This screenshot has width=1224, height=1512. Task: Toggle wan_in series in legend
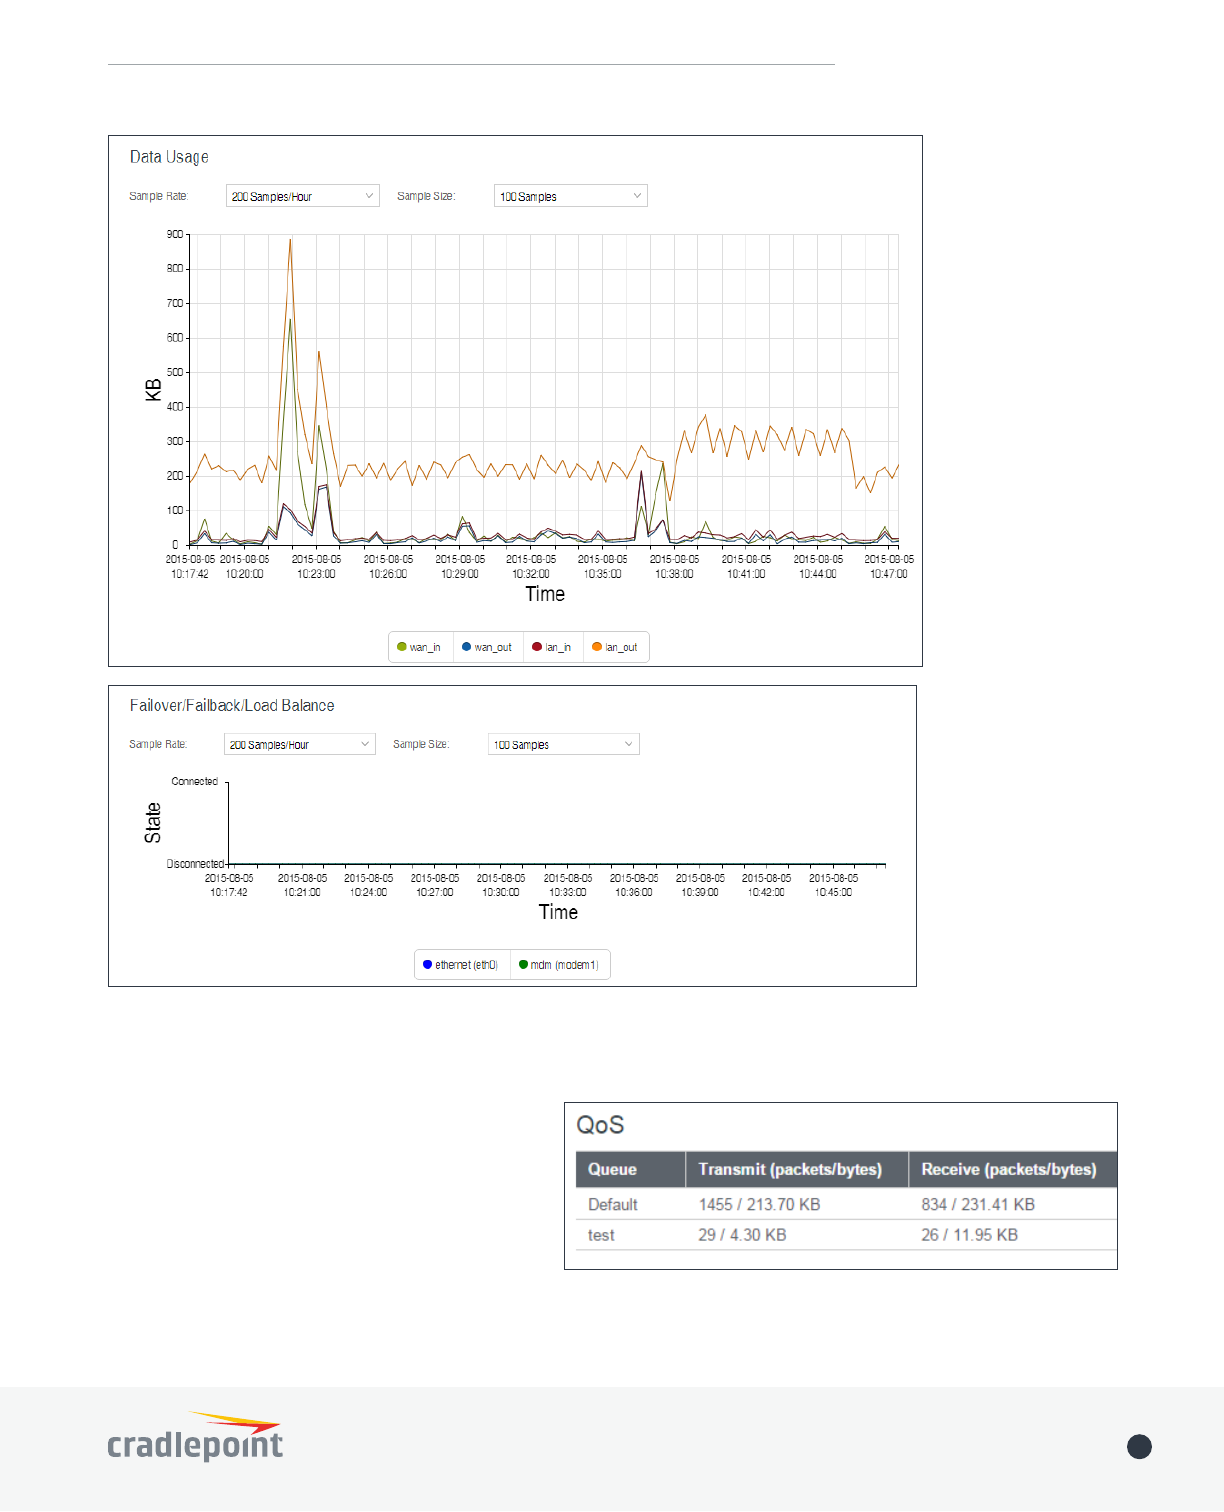pos(420,647)
